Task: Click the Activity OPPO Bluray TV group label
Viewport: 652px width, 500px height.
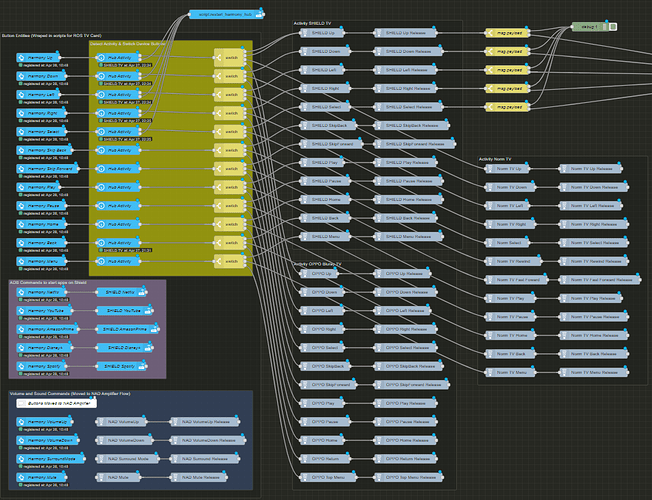Action: [318, 264]
